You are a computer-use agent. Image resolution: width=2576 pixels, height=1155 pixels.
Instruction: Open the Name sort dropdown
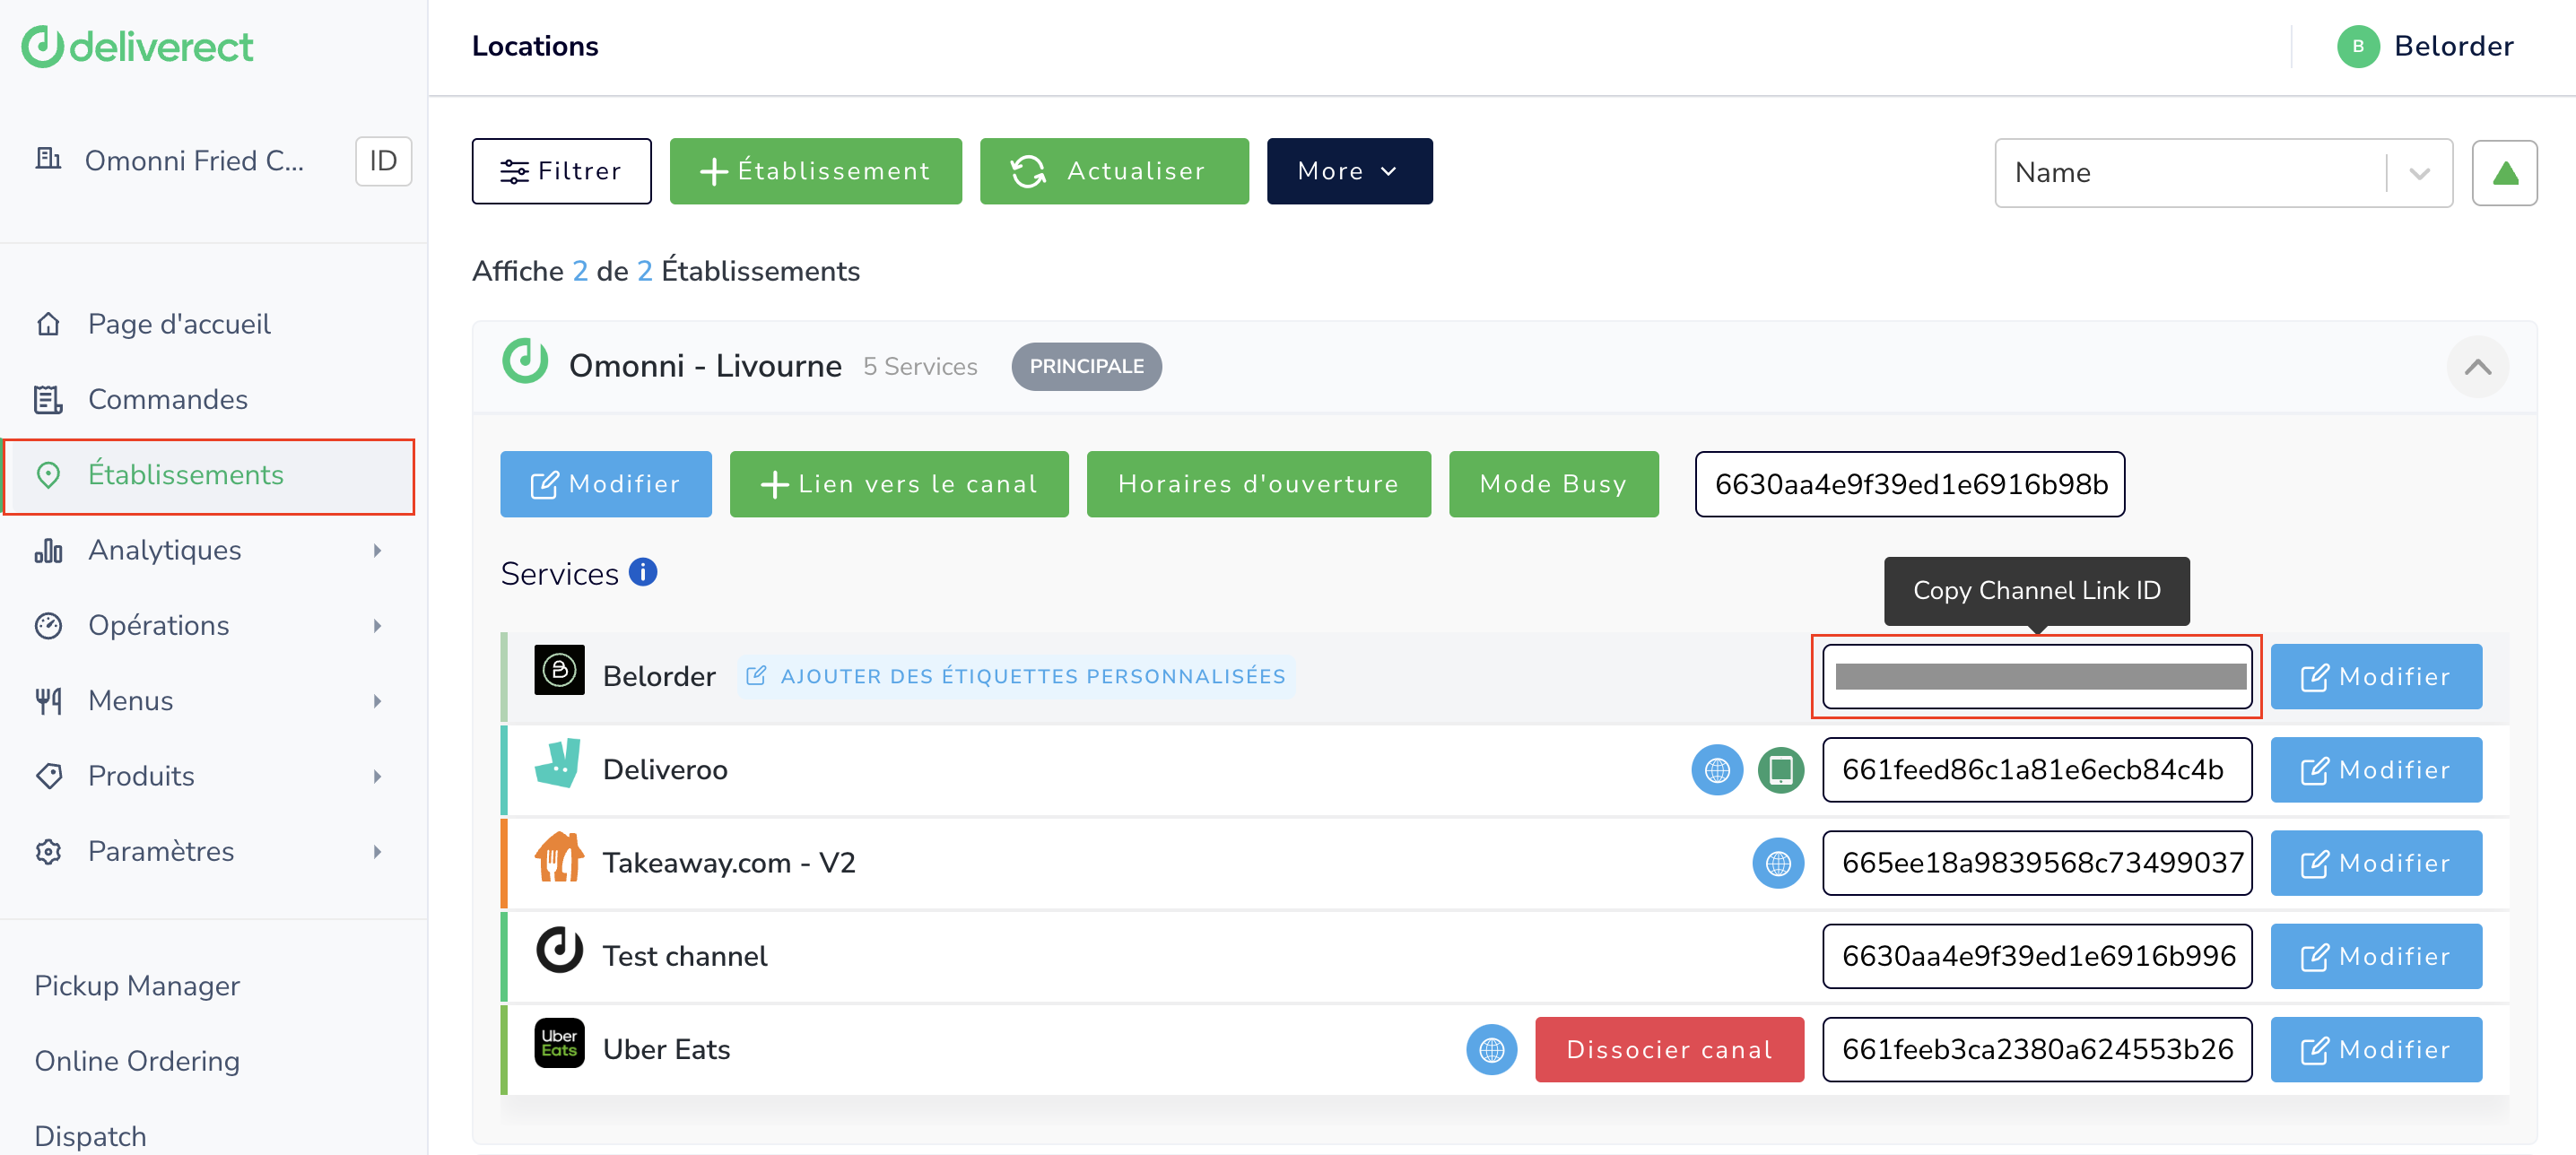(x=2223, y=173)
